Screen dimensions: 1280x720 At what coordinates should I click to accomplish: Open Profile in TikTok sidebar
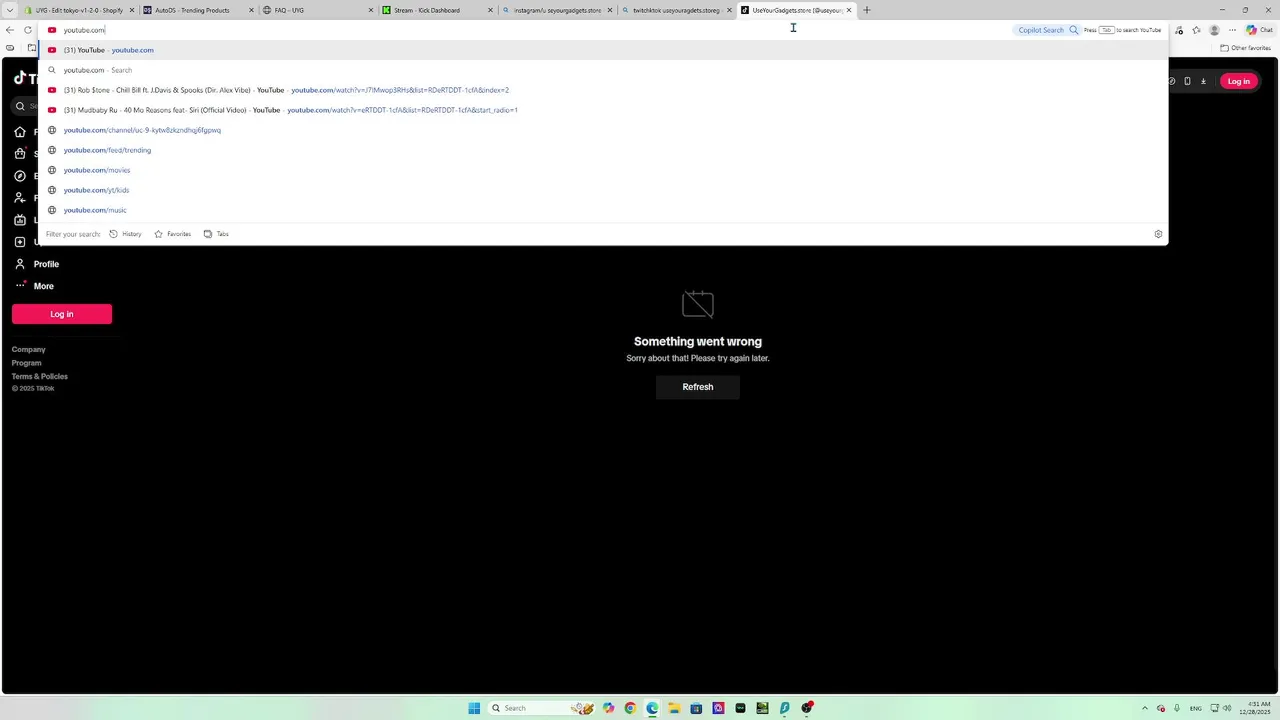[36, 264]
